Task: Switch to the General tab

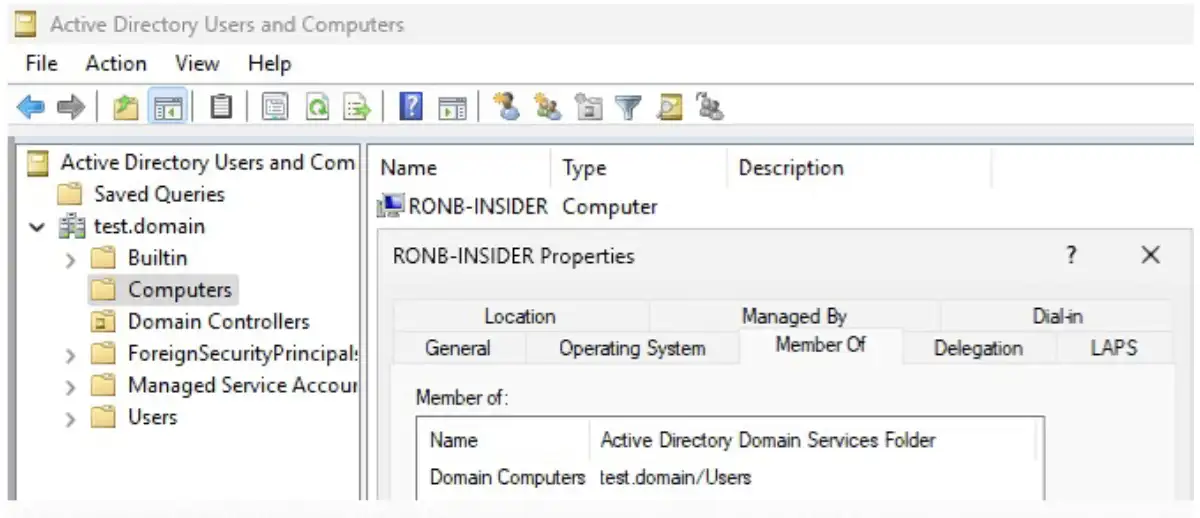Action: coord(458,348)
